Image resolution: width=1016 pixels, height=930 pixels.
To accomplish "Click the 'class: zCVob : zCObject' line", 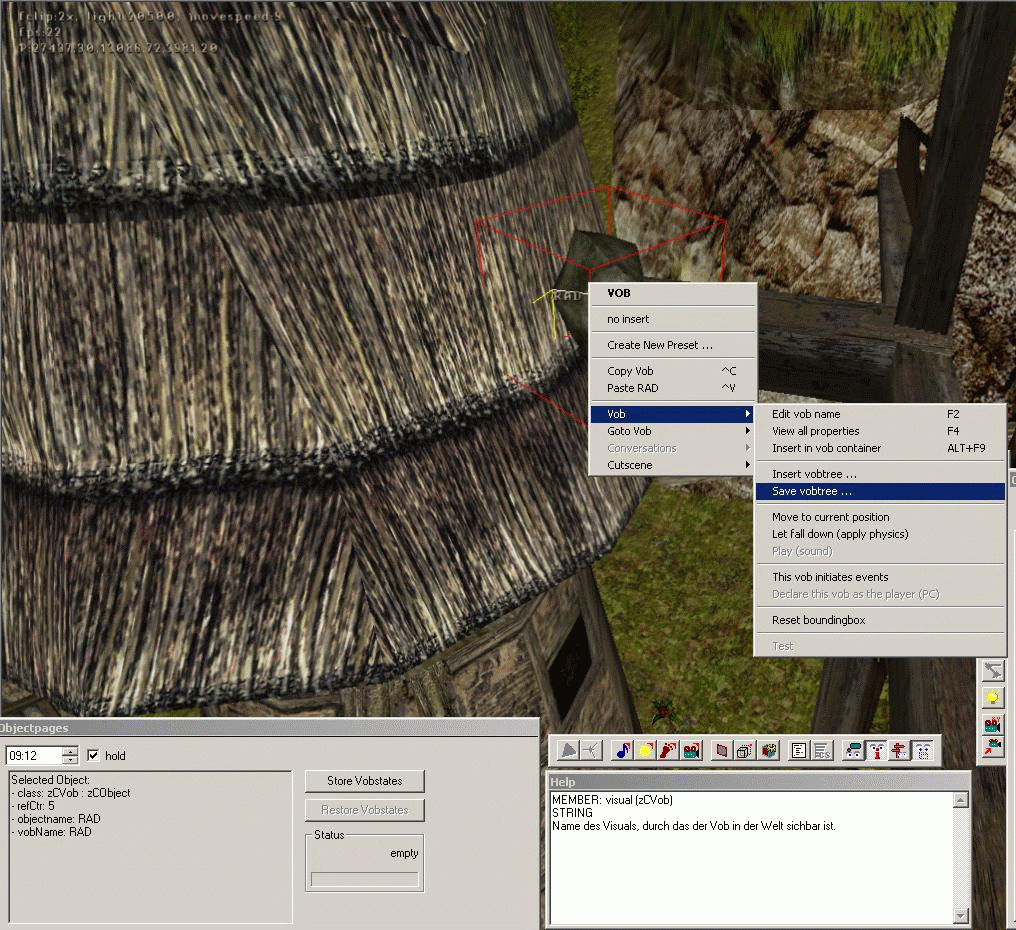I will 71,793.
